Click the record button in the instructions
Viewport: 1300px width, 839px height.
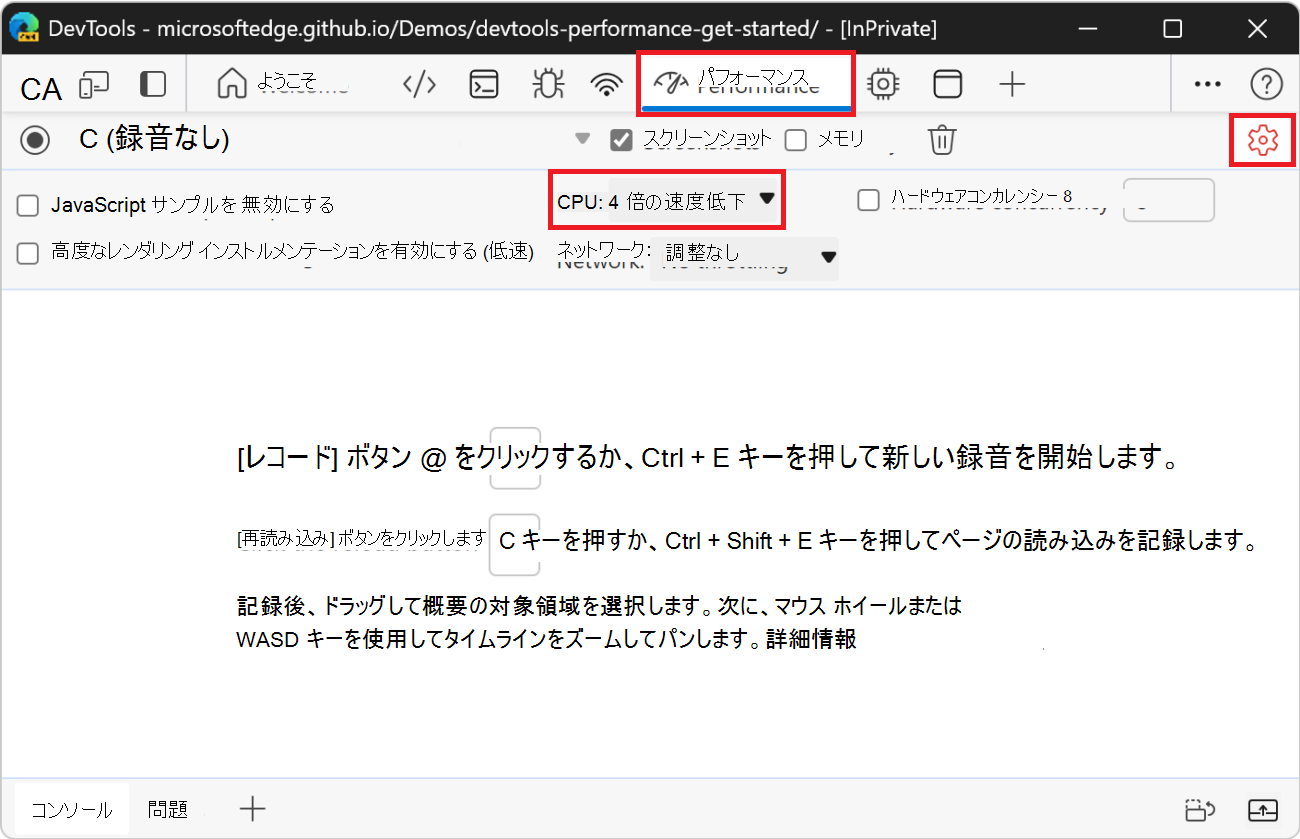coord(515,459)
